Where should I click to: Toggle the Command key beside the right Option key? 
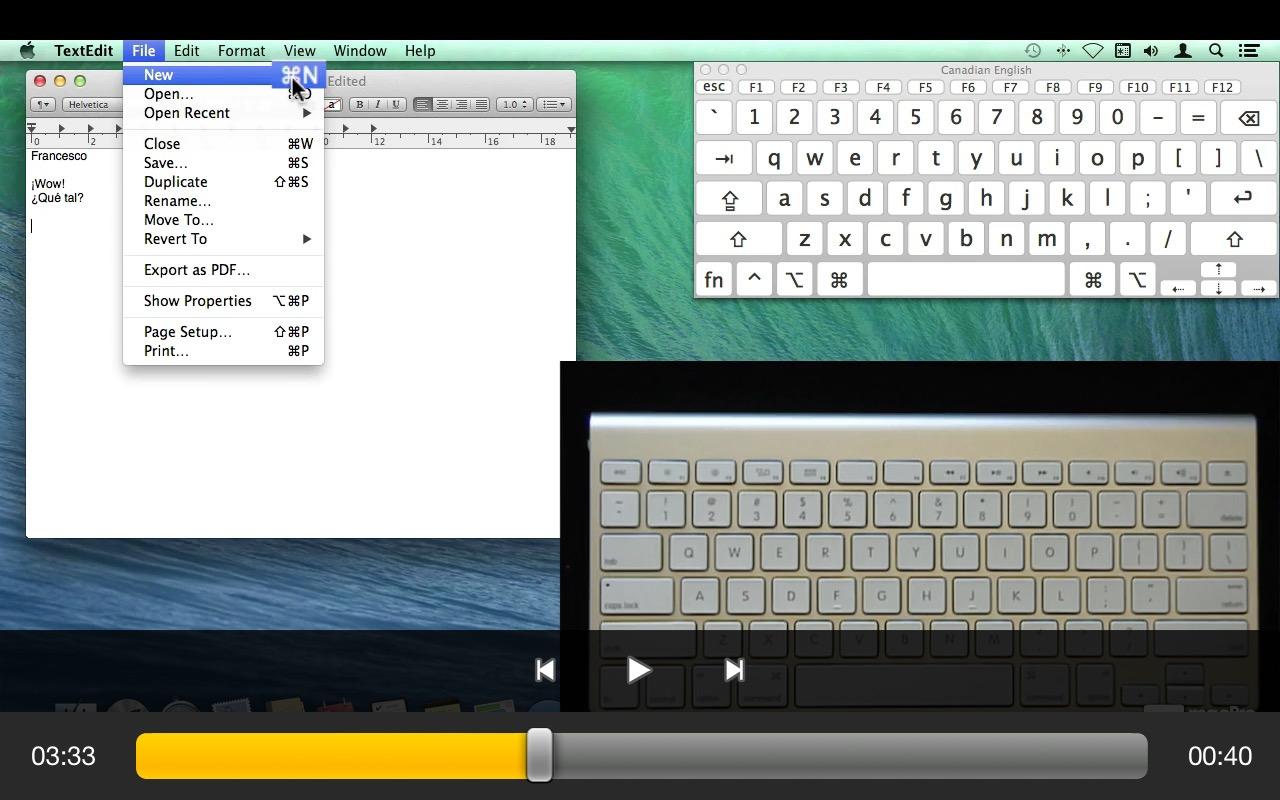click(1093, 280)
